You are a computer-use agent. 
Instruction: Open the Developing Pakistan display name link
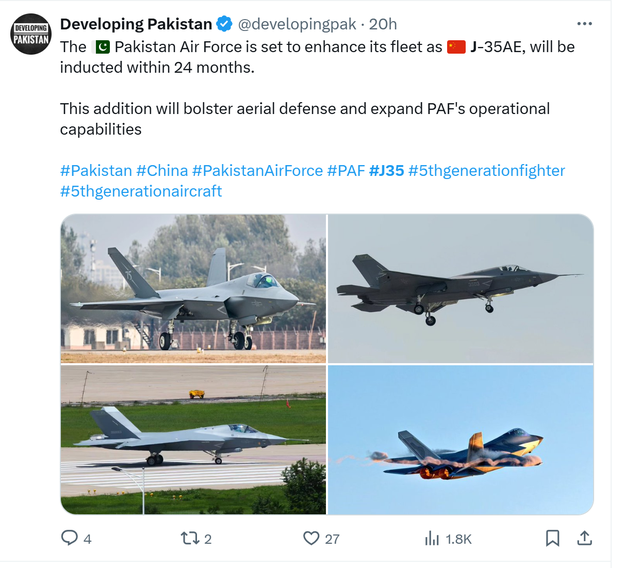[136, 24]
